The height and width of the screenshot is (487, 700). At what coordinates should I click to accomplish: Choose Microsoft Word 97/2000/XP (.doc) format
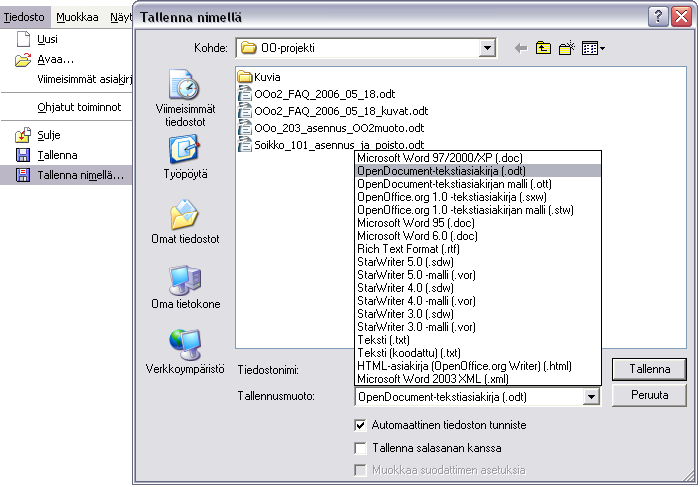478,158
